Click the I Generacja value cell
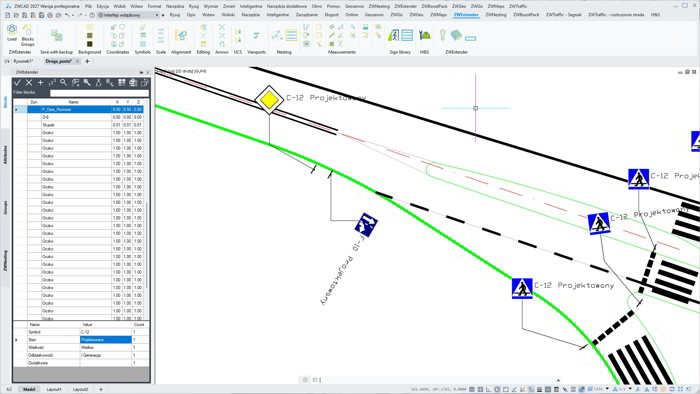 [x=106, y=356]
